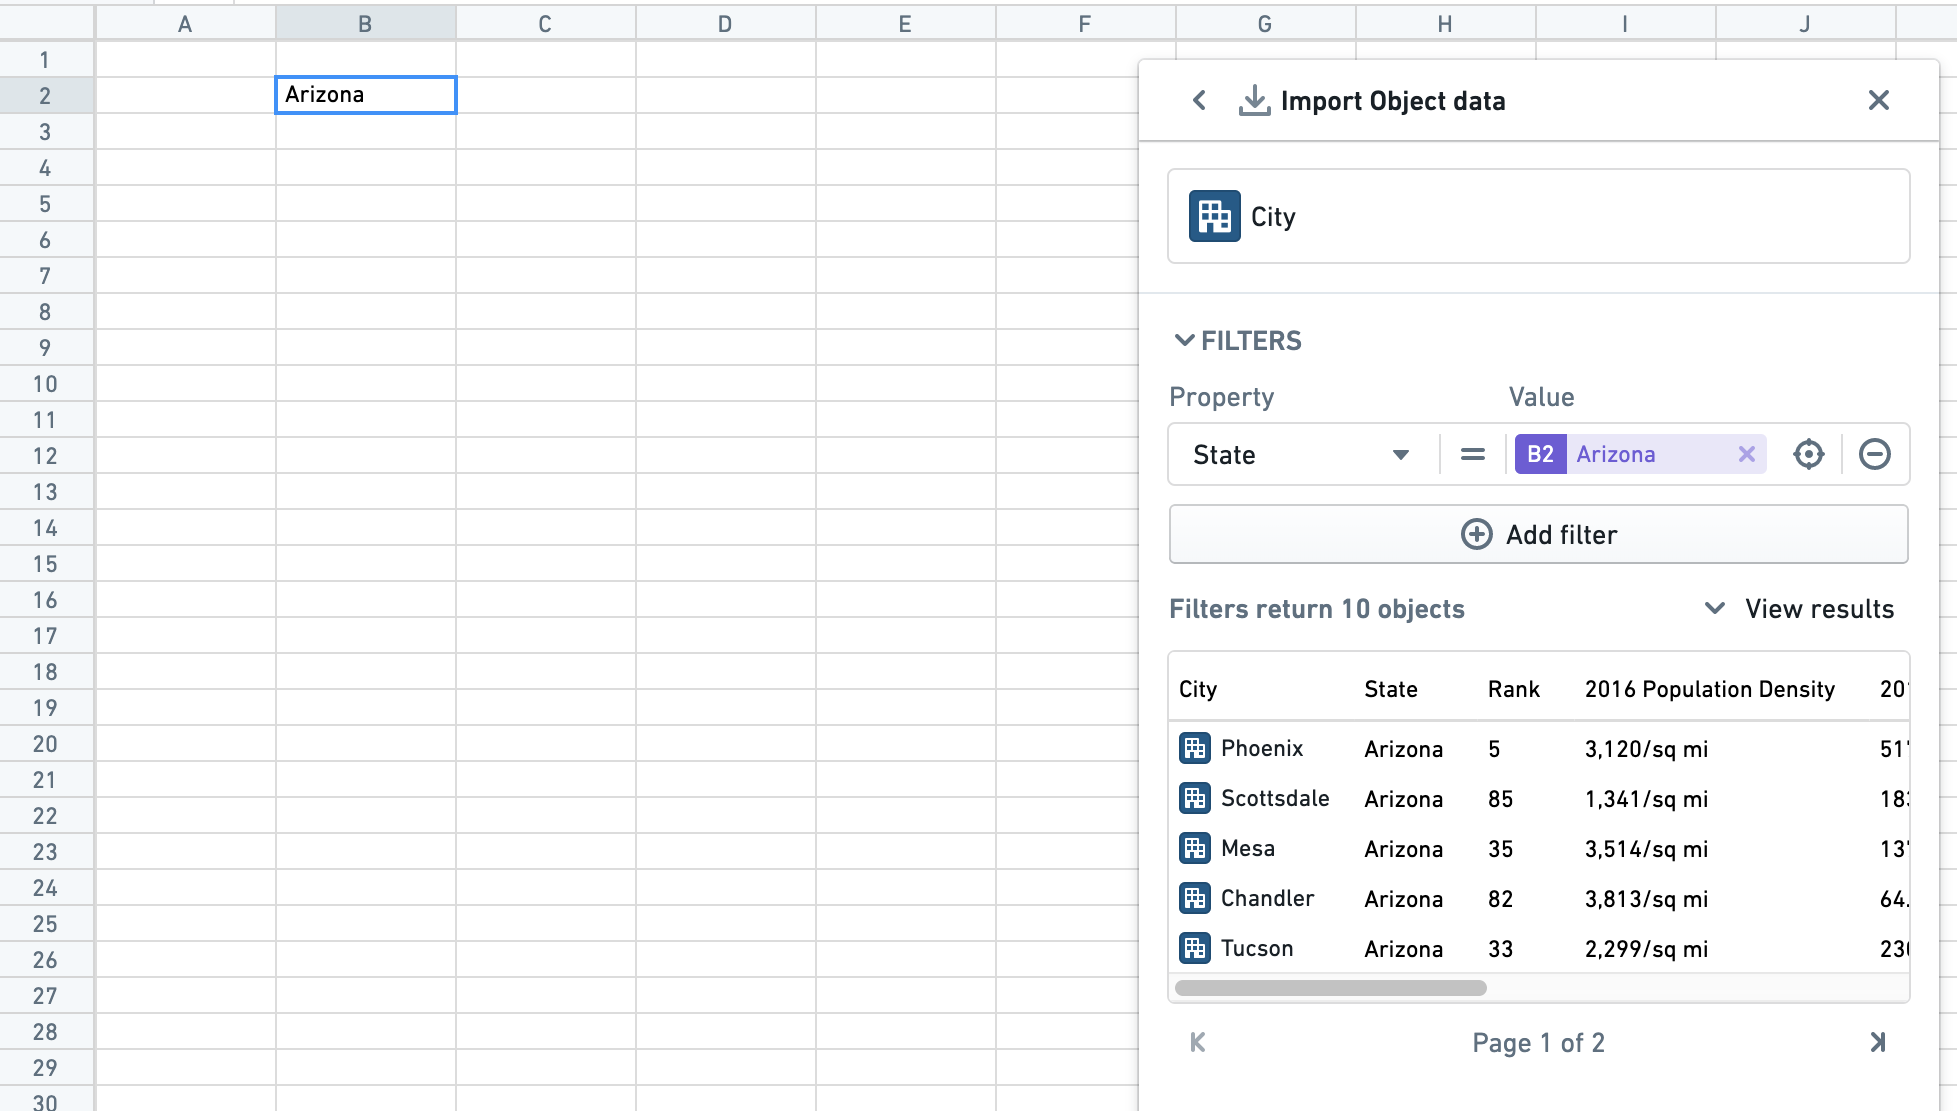Click the Chandler city name
Image resolution: width=1957 pixels, height=1111 pixels.
[x=1267, y=898]
